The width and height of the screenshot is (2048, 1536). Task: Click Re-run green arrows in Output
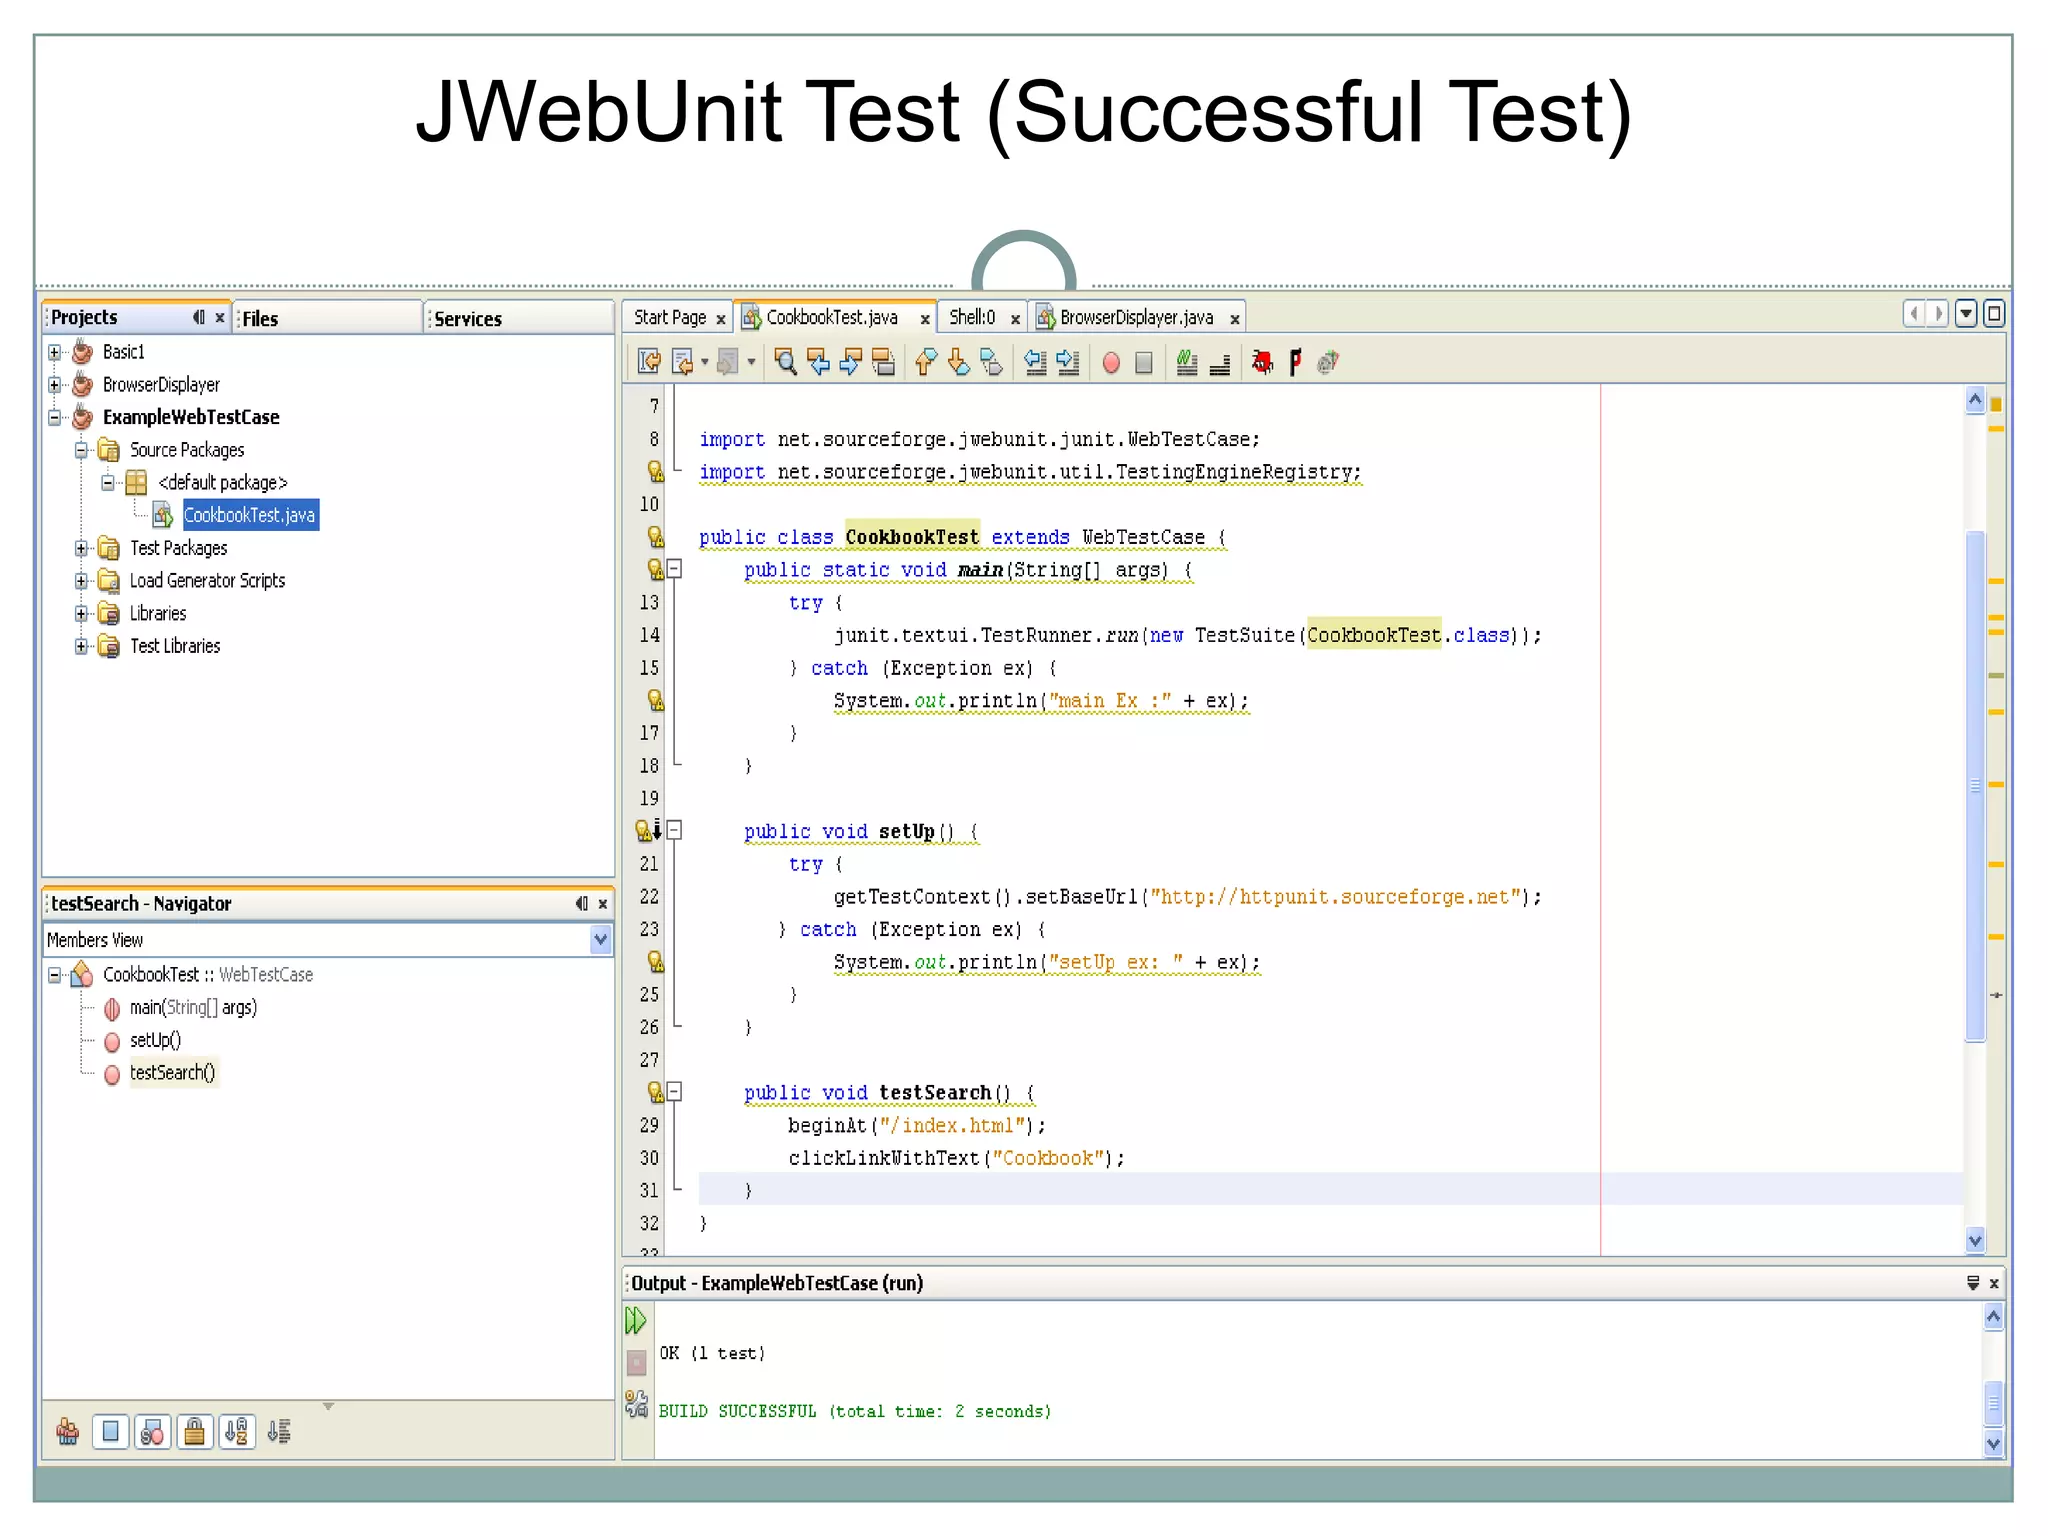[x=635, y=1321]
